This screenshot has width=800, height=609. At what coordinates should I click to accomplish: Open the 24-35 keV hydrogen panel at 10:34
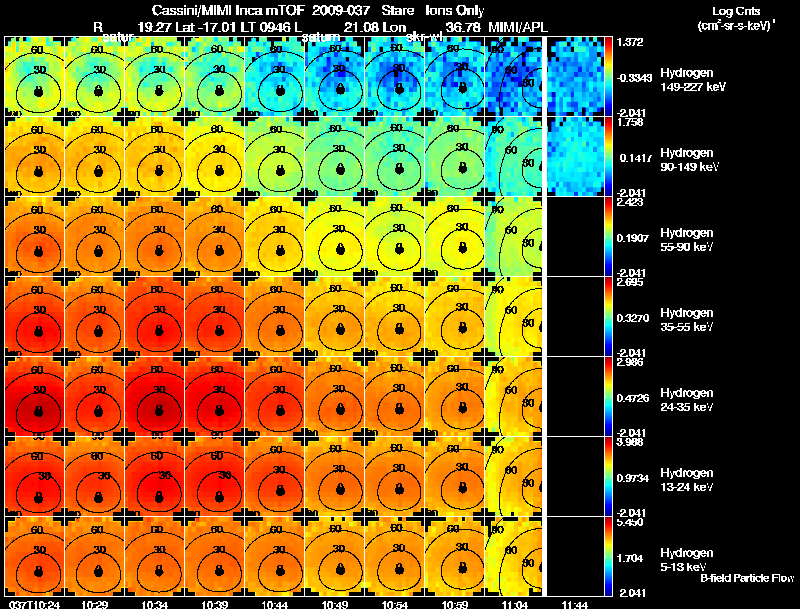tap(155, 396)
